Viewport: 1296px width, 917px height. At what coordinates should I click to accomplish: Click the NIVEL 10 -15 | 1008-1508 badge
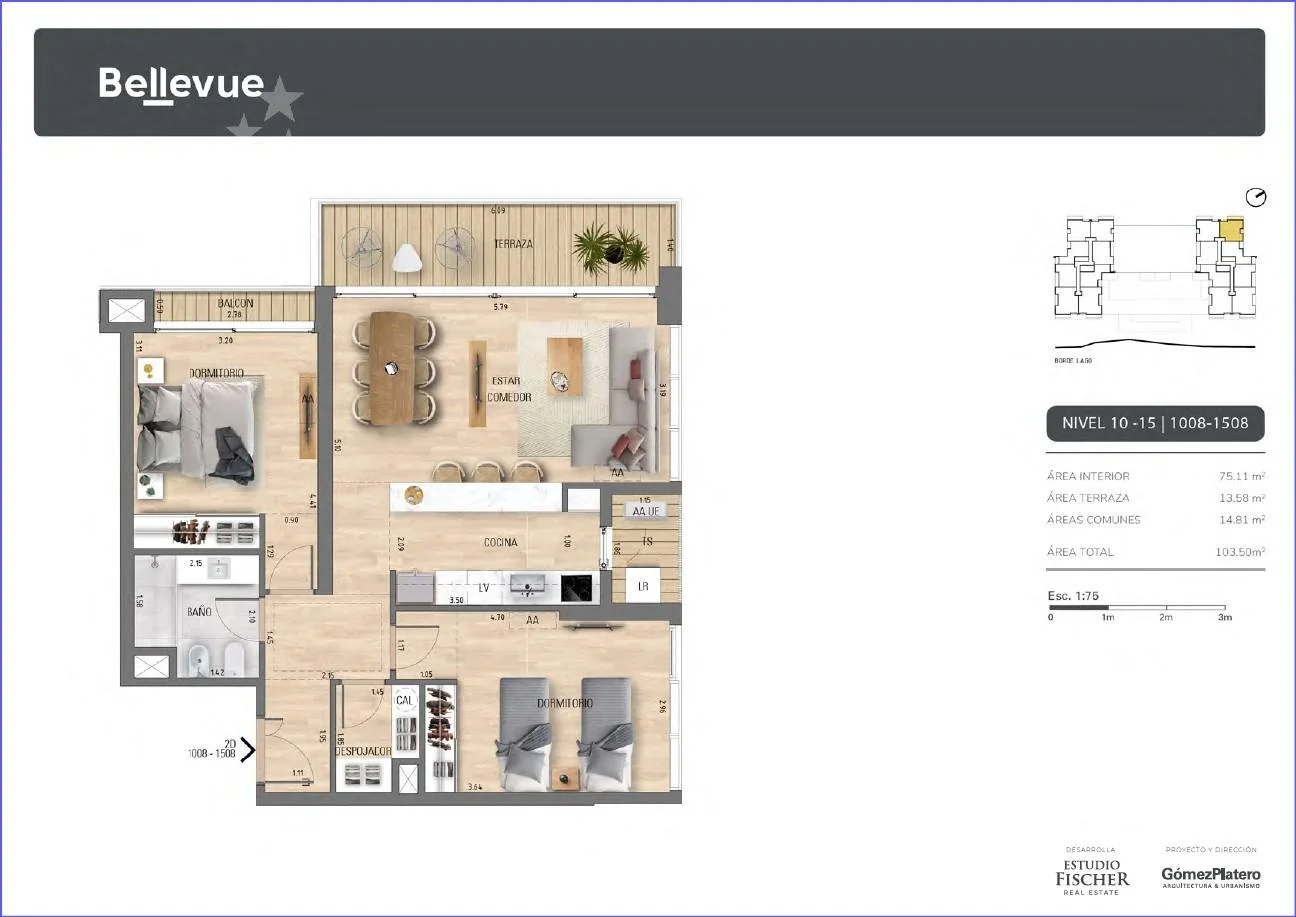point(1155,423)
